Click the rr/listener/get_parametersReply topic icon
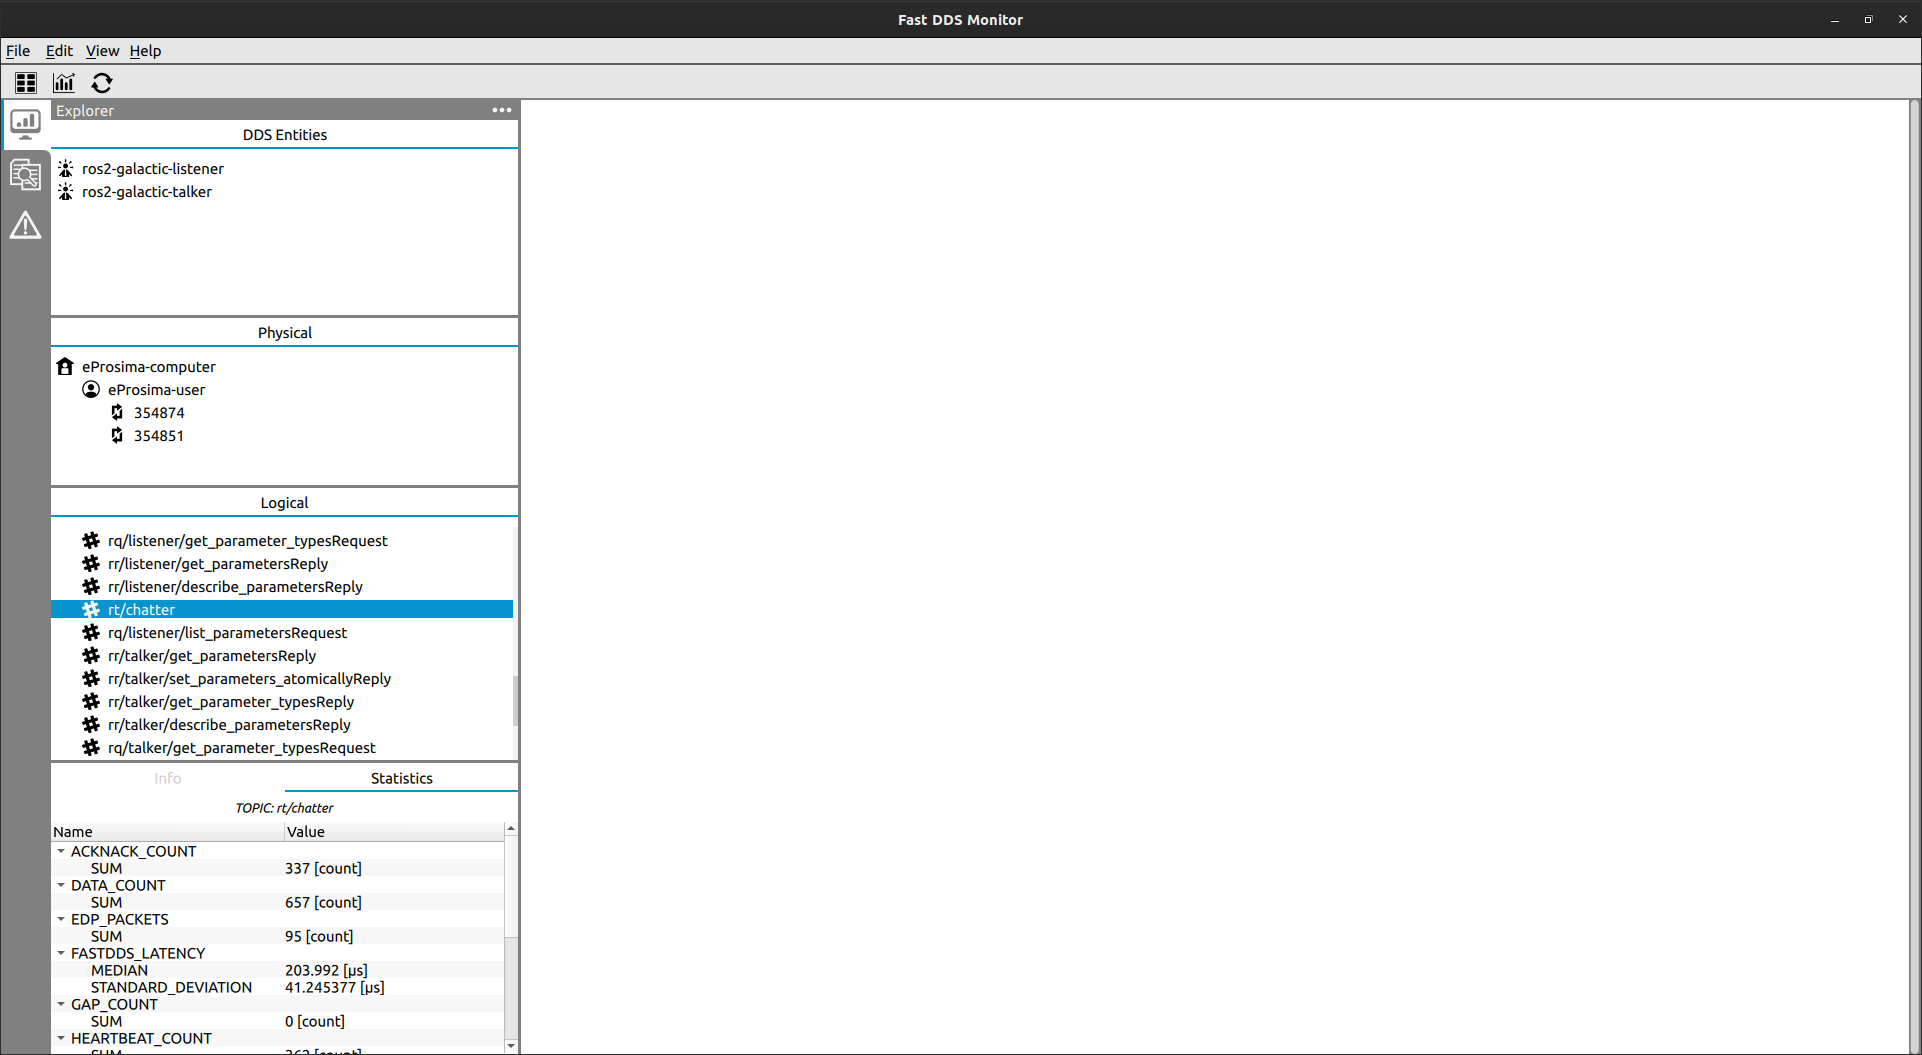Viewport: 1922px width, 1055px height. pyautogui.click(x=91, y=563)
